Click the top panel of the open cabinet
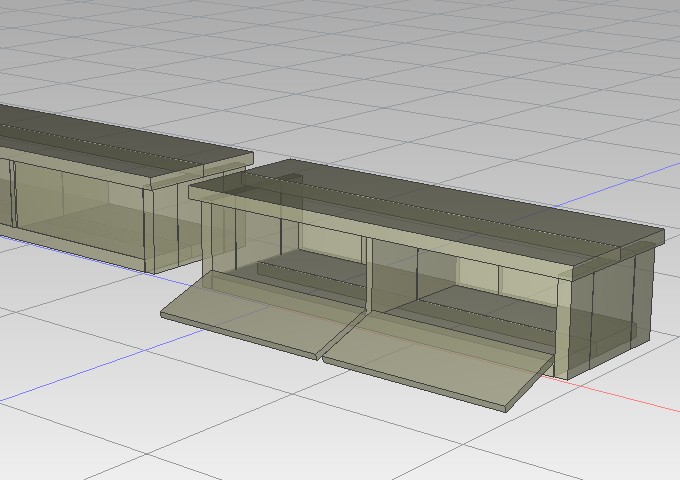Screen dimensions: 680x480 point(420,212)
